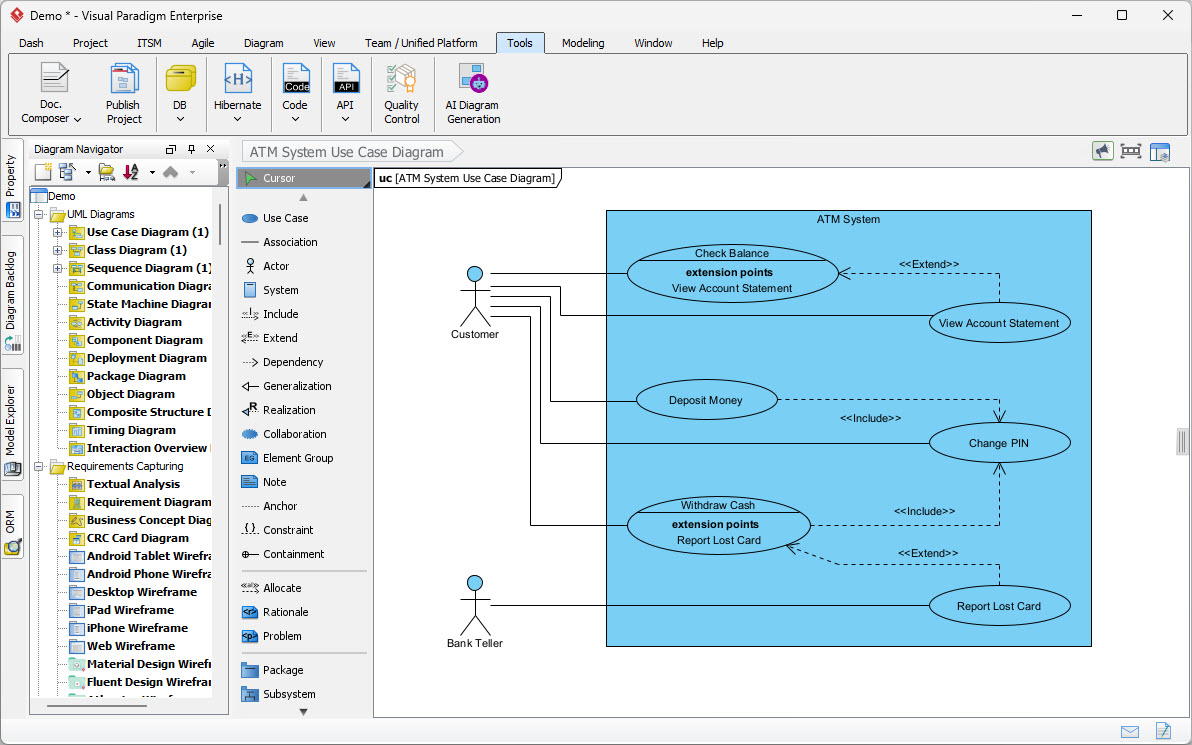Select Deployment Diagram in navigator

pyautogui.click(x=146, y=358)
